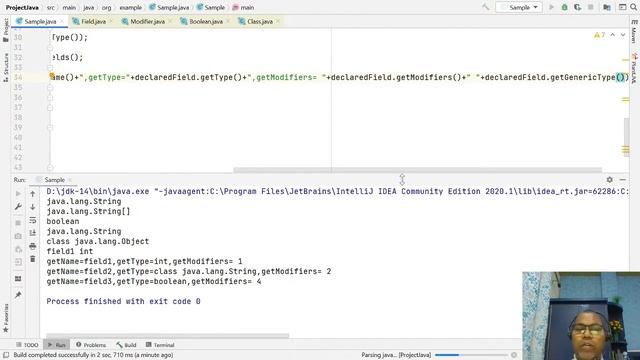Click the ProjectJava root breadcrumb

[x=22, y=7]
